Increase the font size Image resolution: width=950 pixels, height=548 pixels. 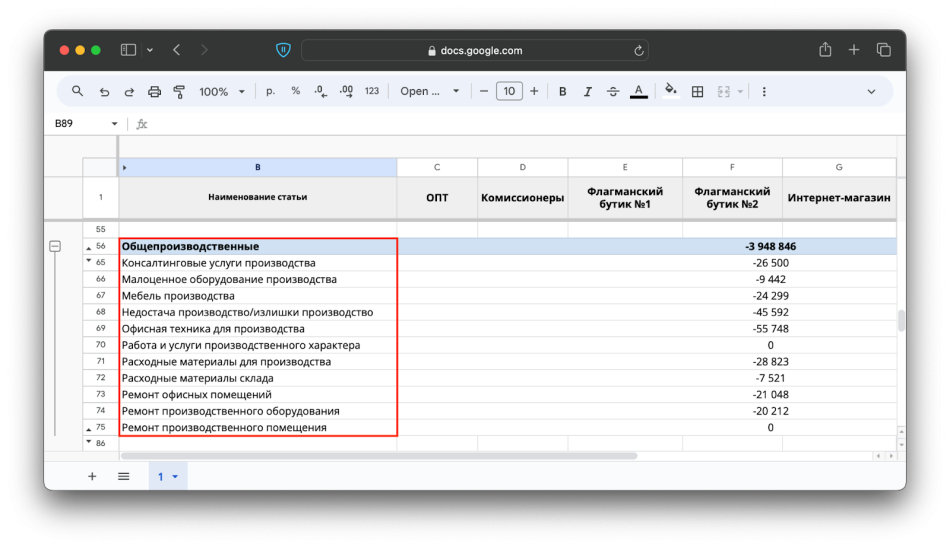(x=534, y=91)
